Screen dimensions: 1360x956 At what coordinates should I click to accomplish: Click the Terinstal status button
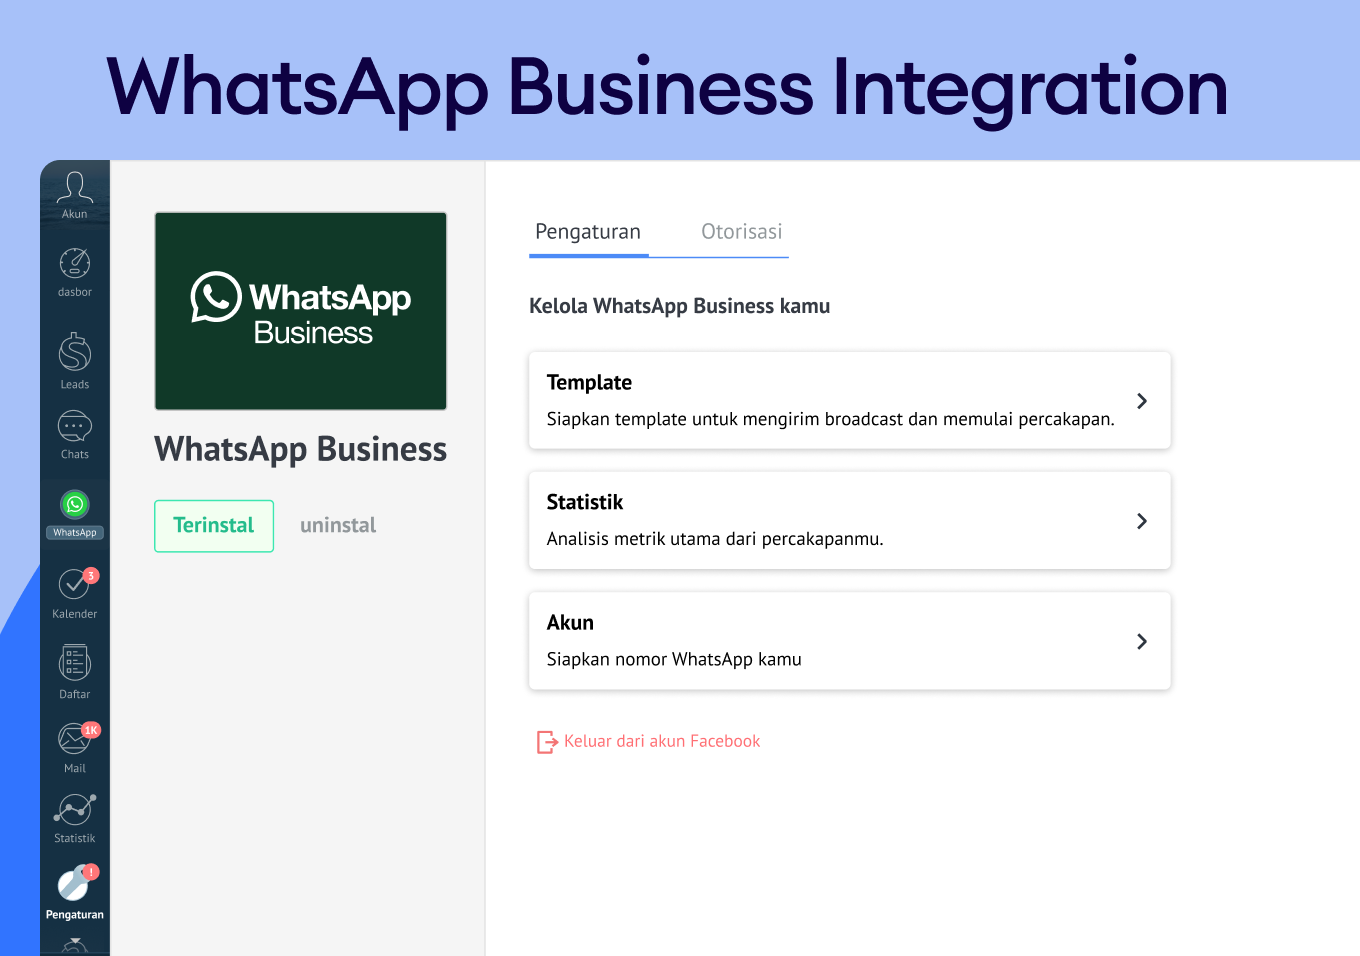[214, 526]
